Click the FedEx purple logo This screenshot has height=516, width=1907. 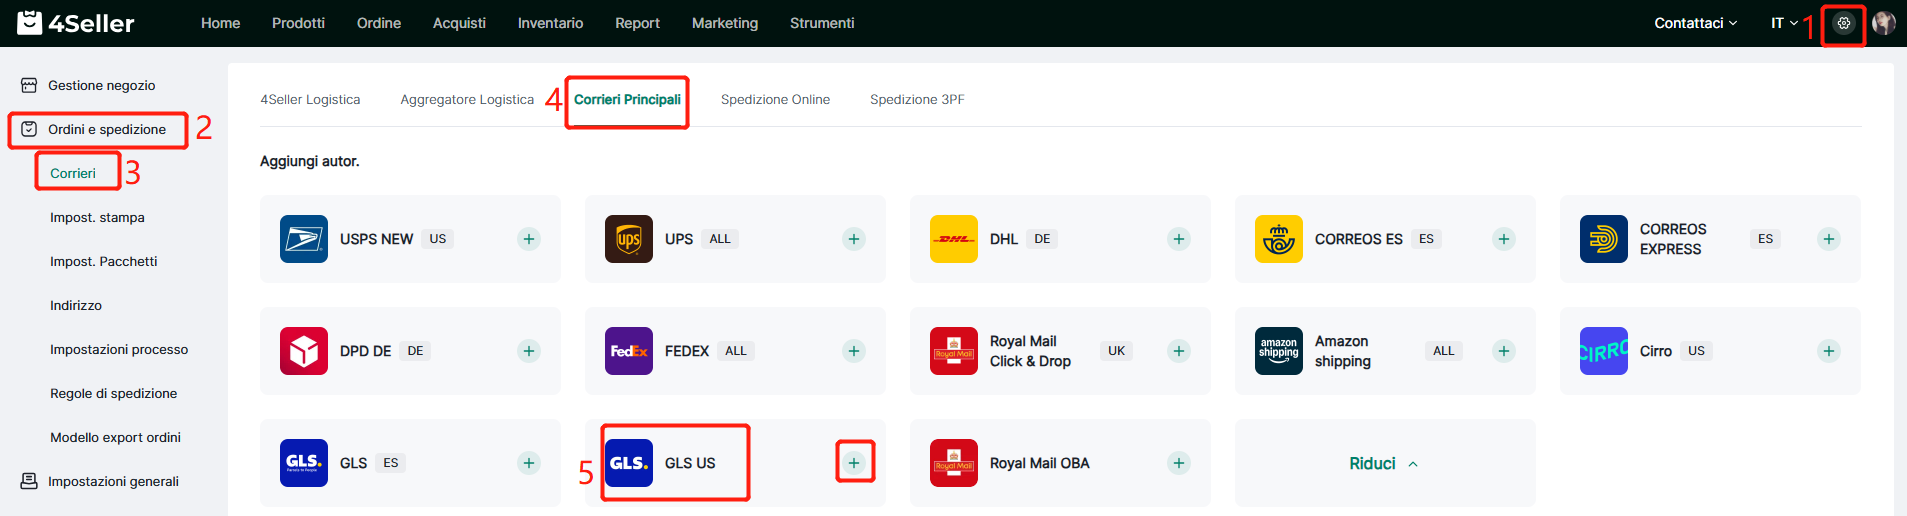629,351
